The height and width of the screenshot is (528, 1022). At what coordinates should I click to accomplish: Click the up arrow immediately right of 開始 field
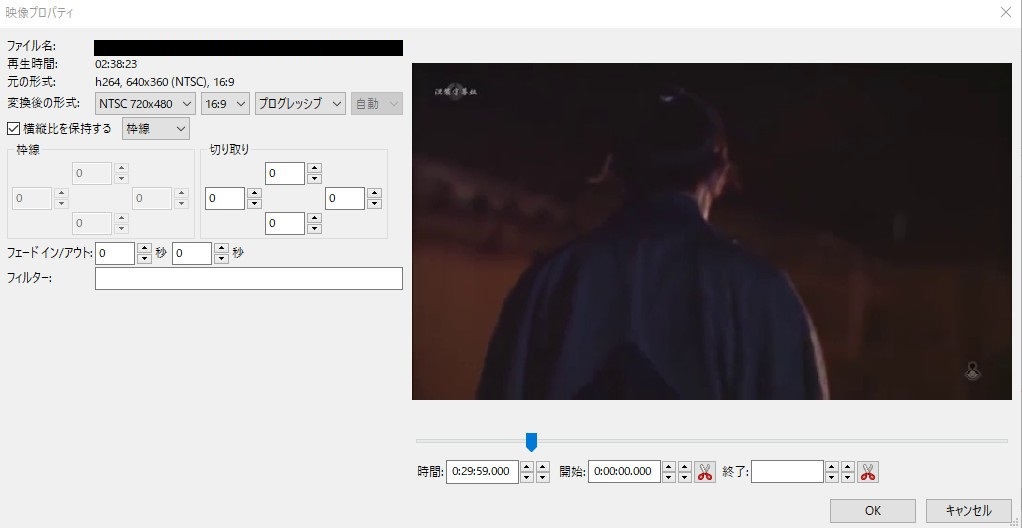click(669, 466)
